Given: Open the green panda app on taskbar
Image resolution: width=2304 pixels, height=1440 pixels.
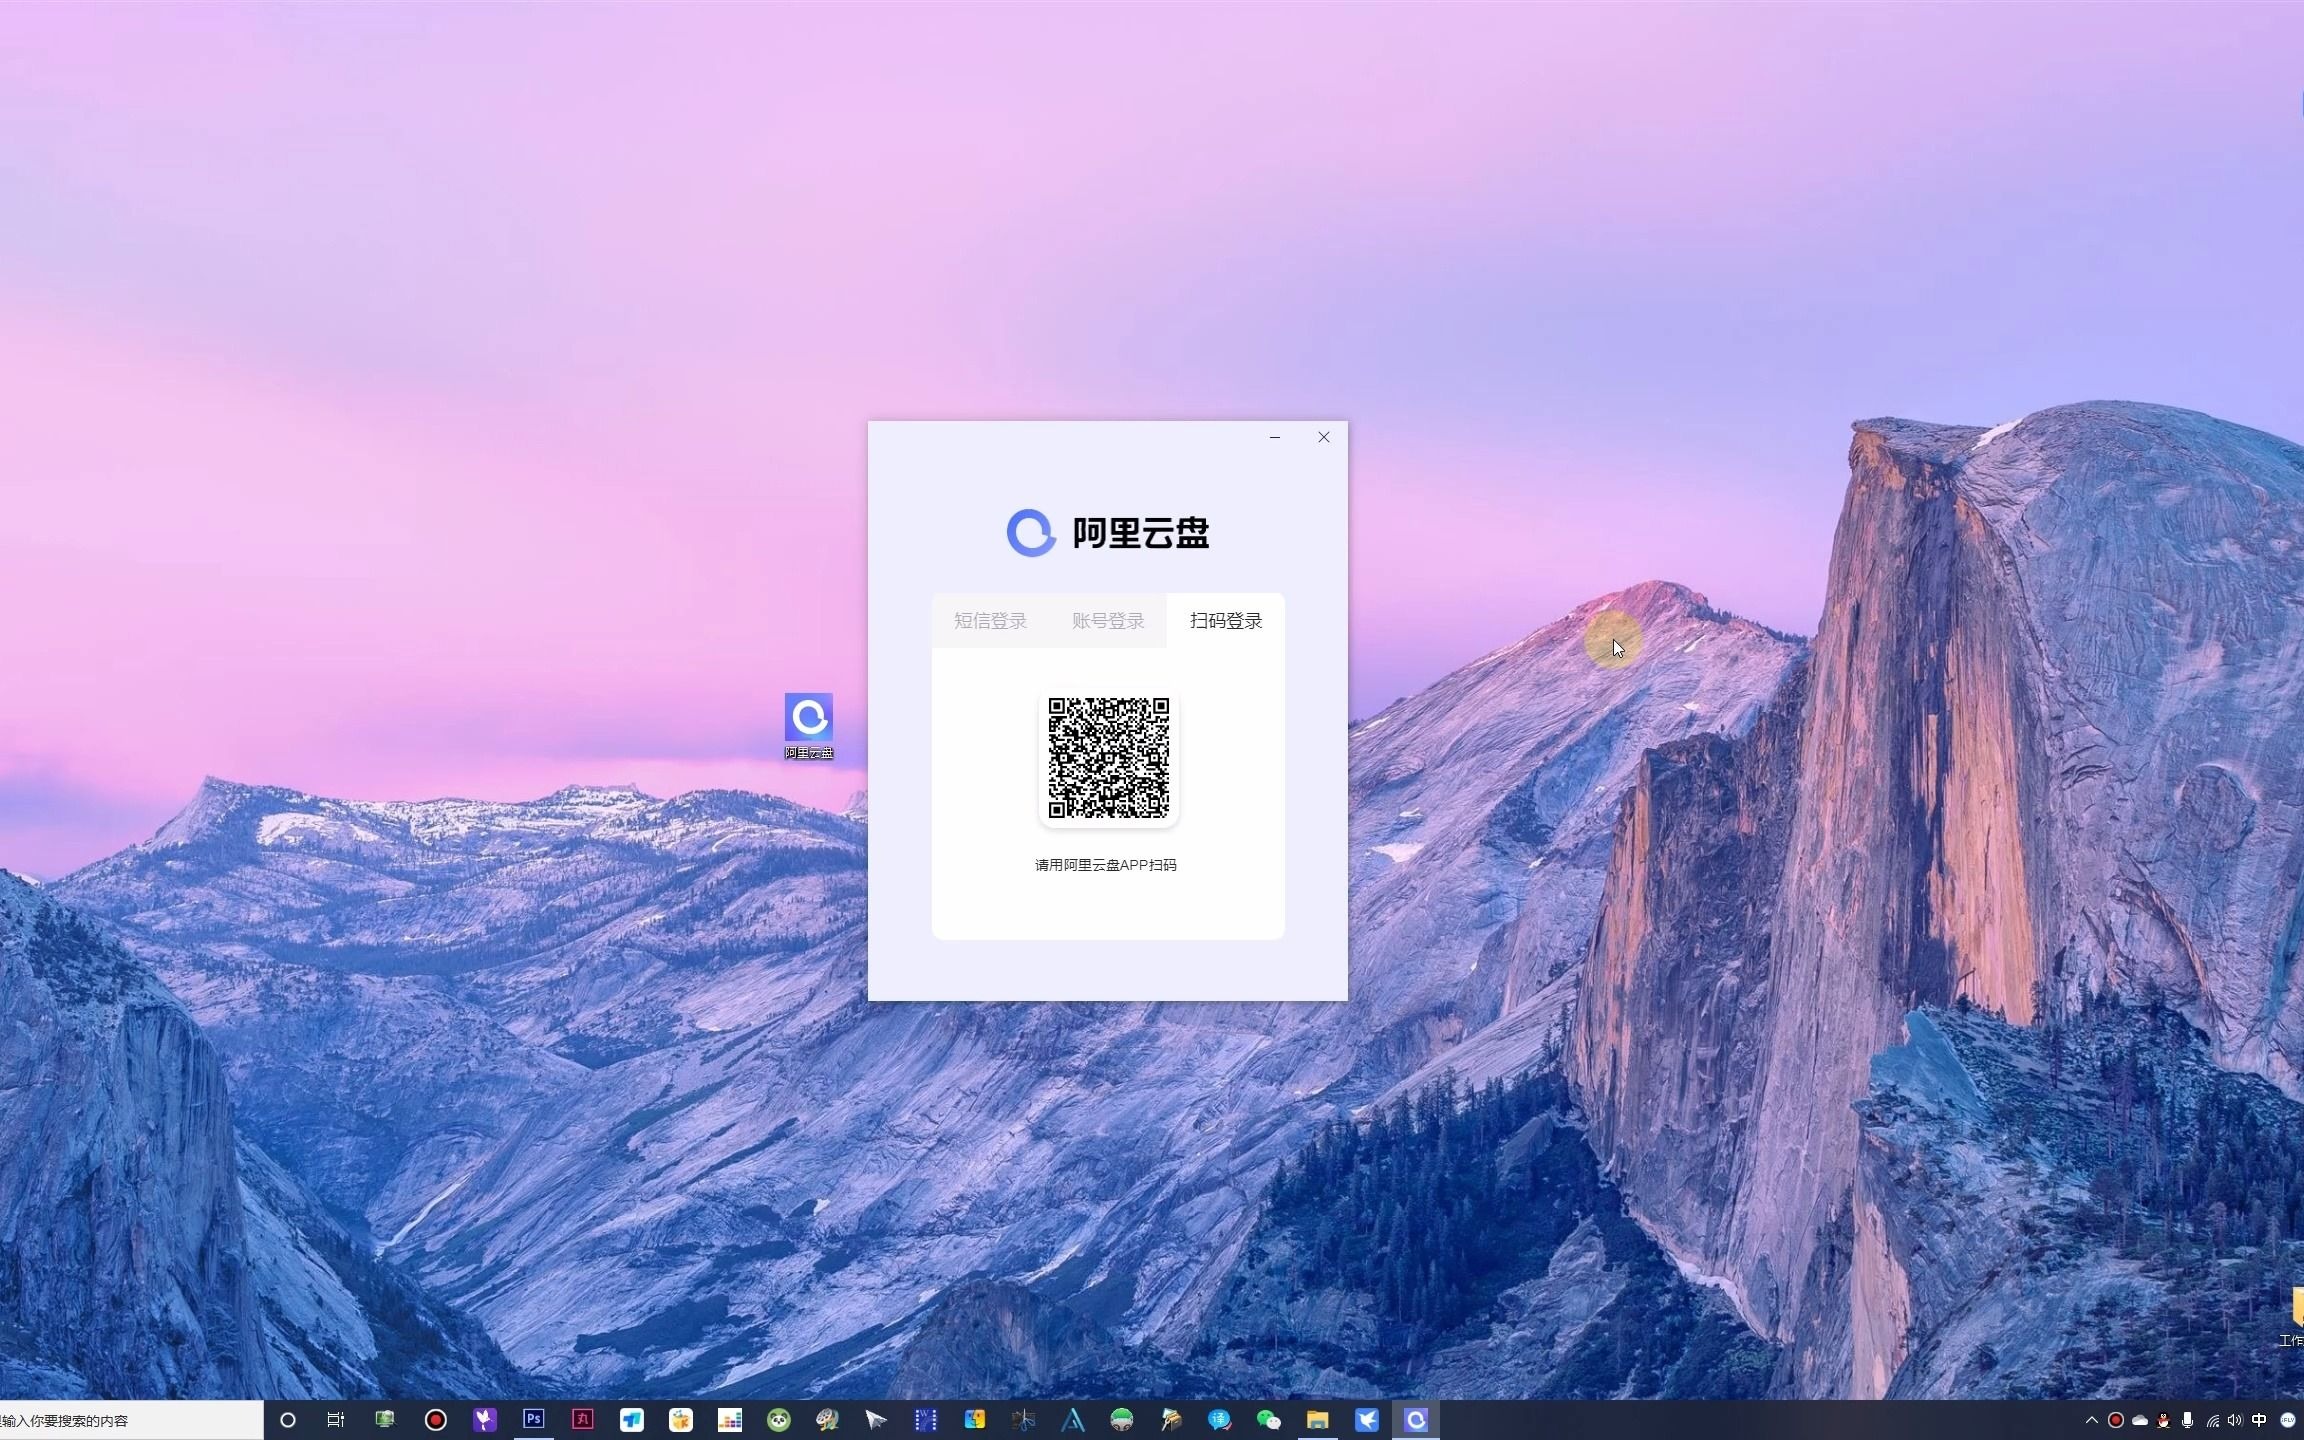Looking at the screenshot, I should 779,1420.
